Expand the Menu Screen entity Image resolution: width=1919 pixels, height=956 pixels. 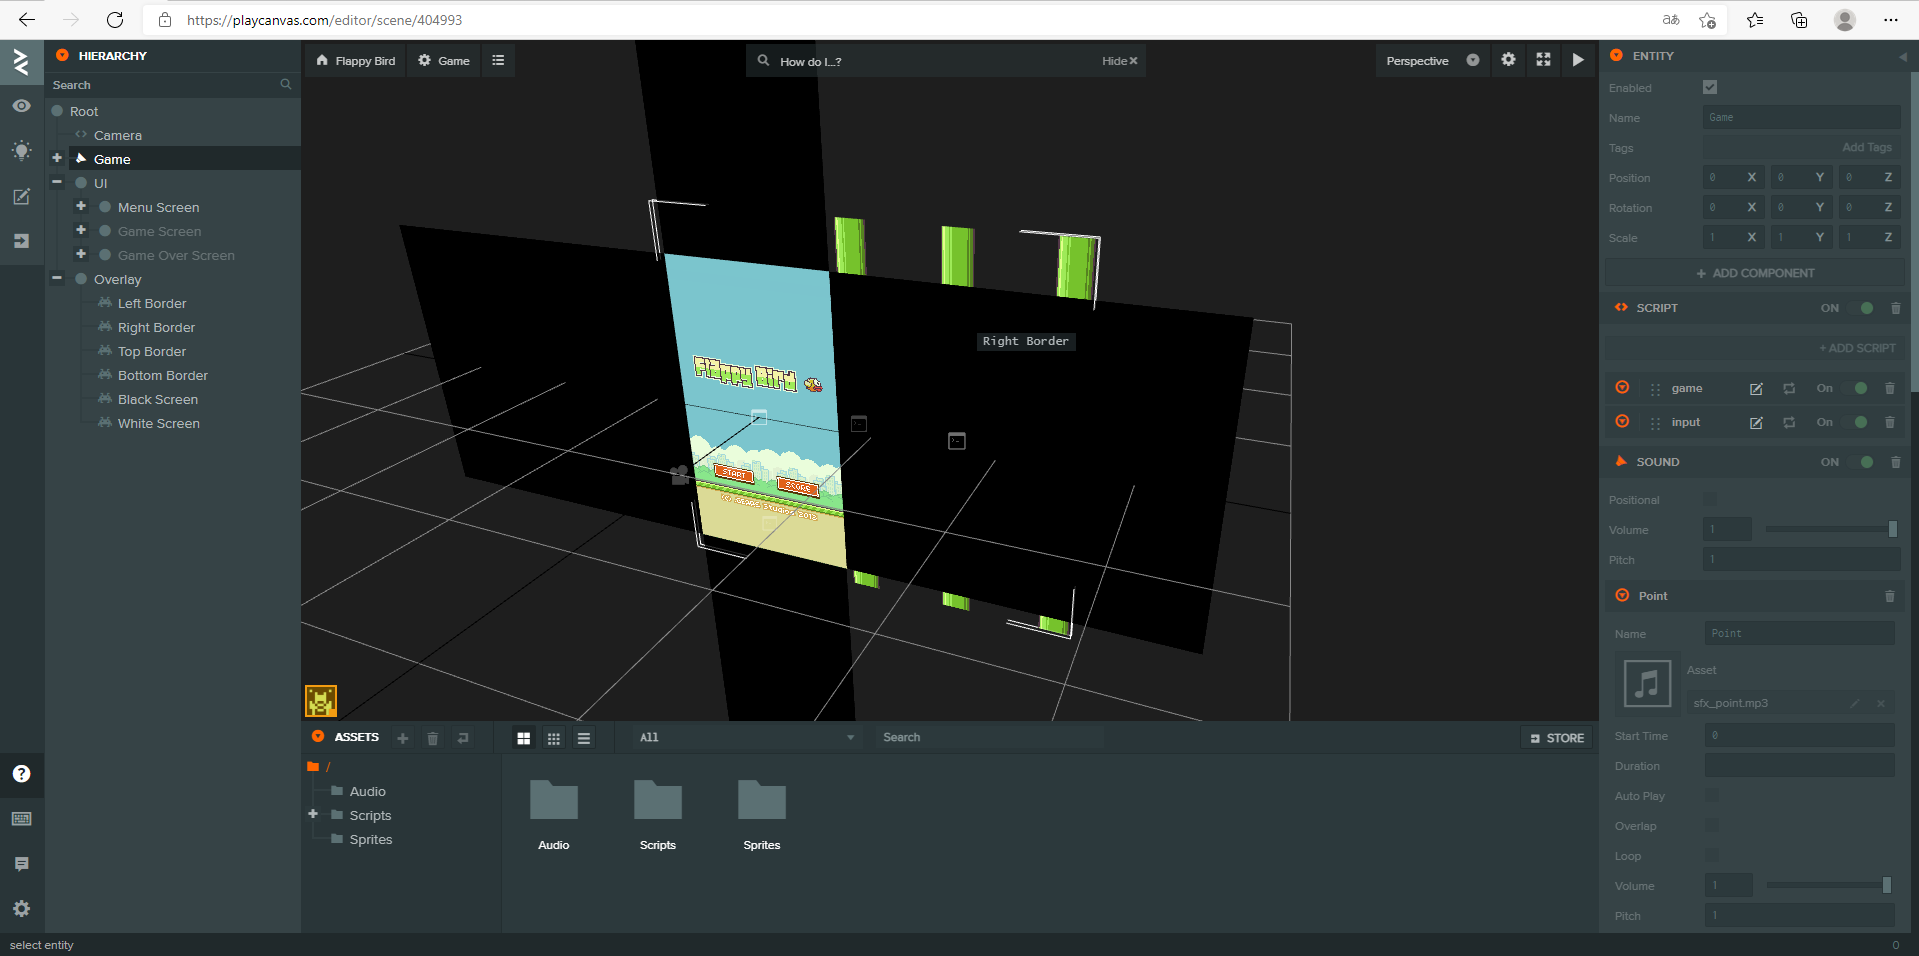click(81, 206)
